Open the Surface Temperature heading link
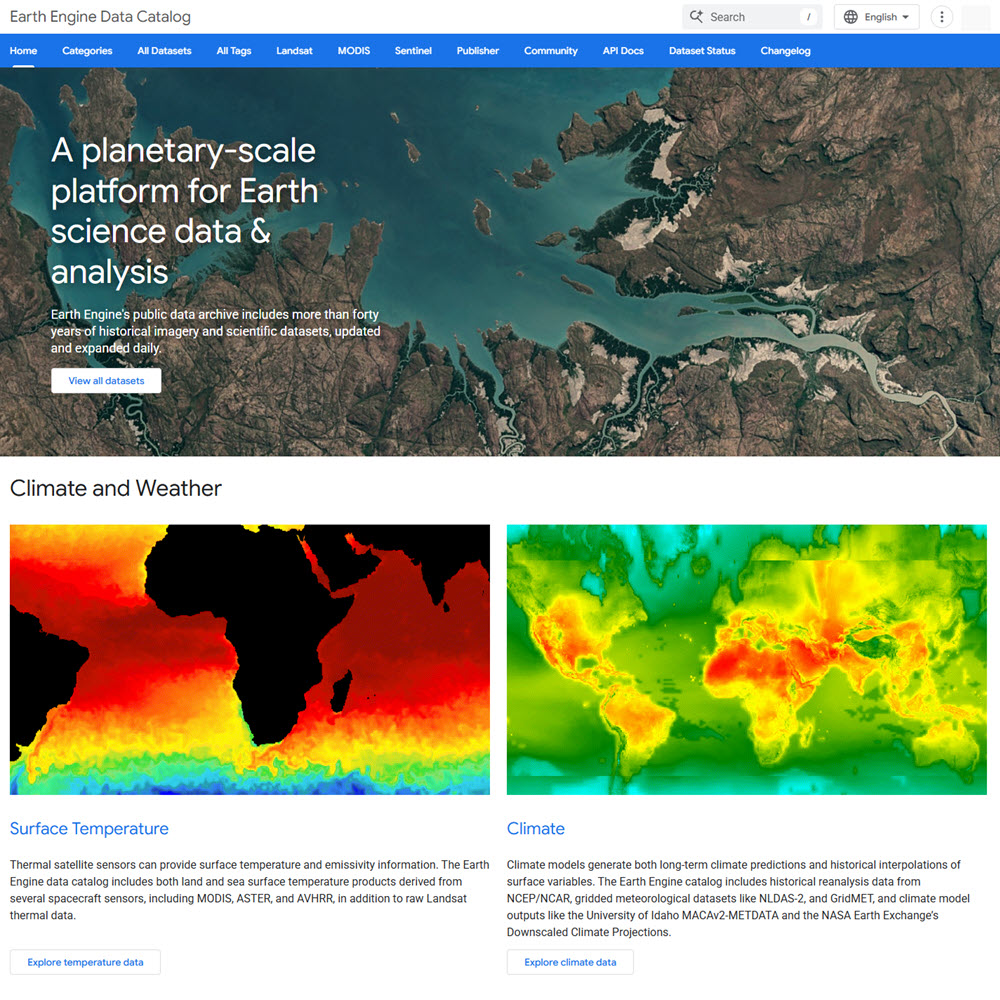Screen dimensions: 1000x1000 tap(89, 828)
